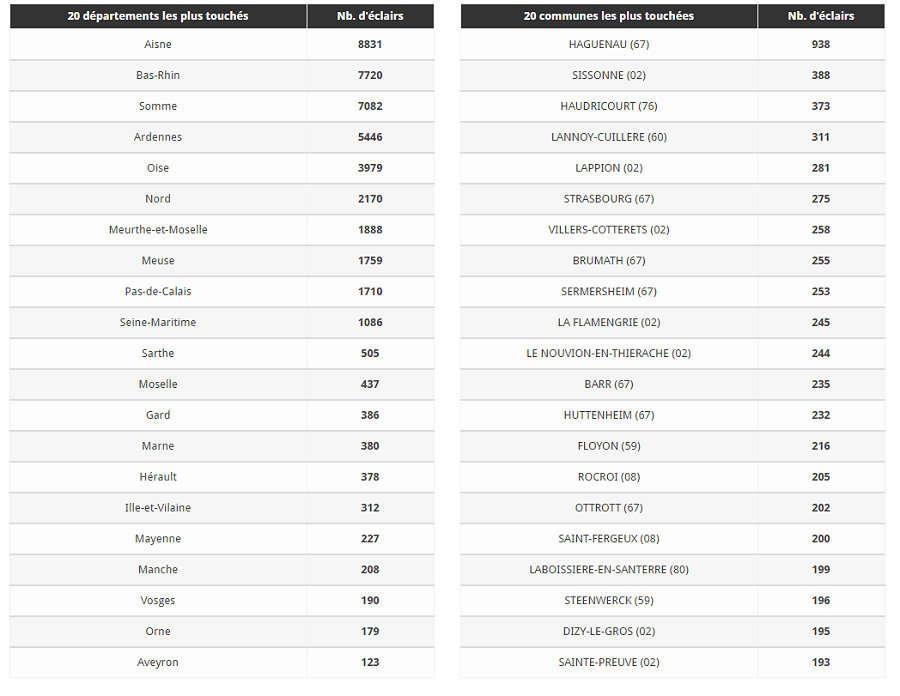Click the VILLERS-COTTERETS (02) entry

pos(608,230)
